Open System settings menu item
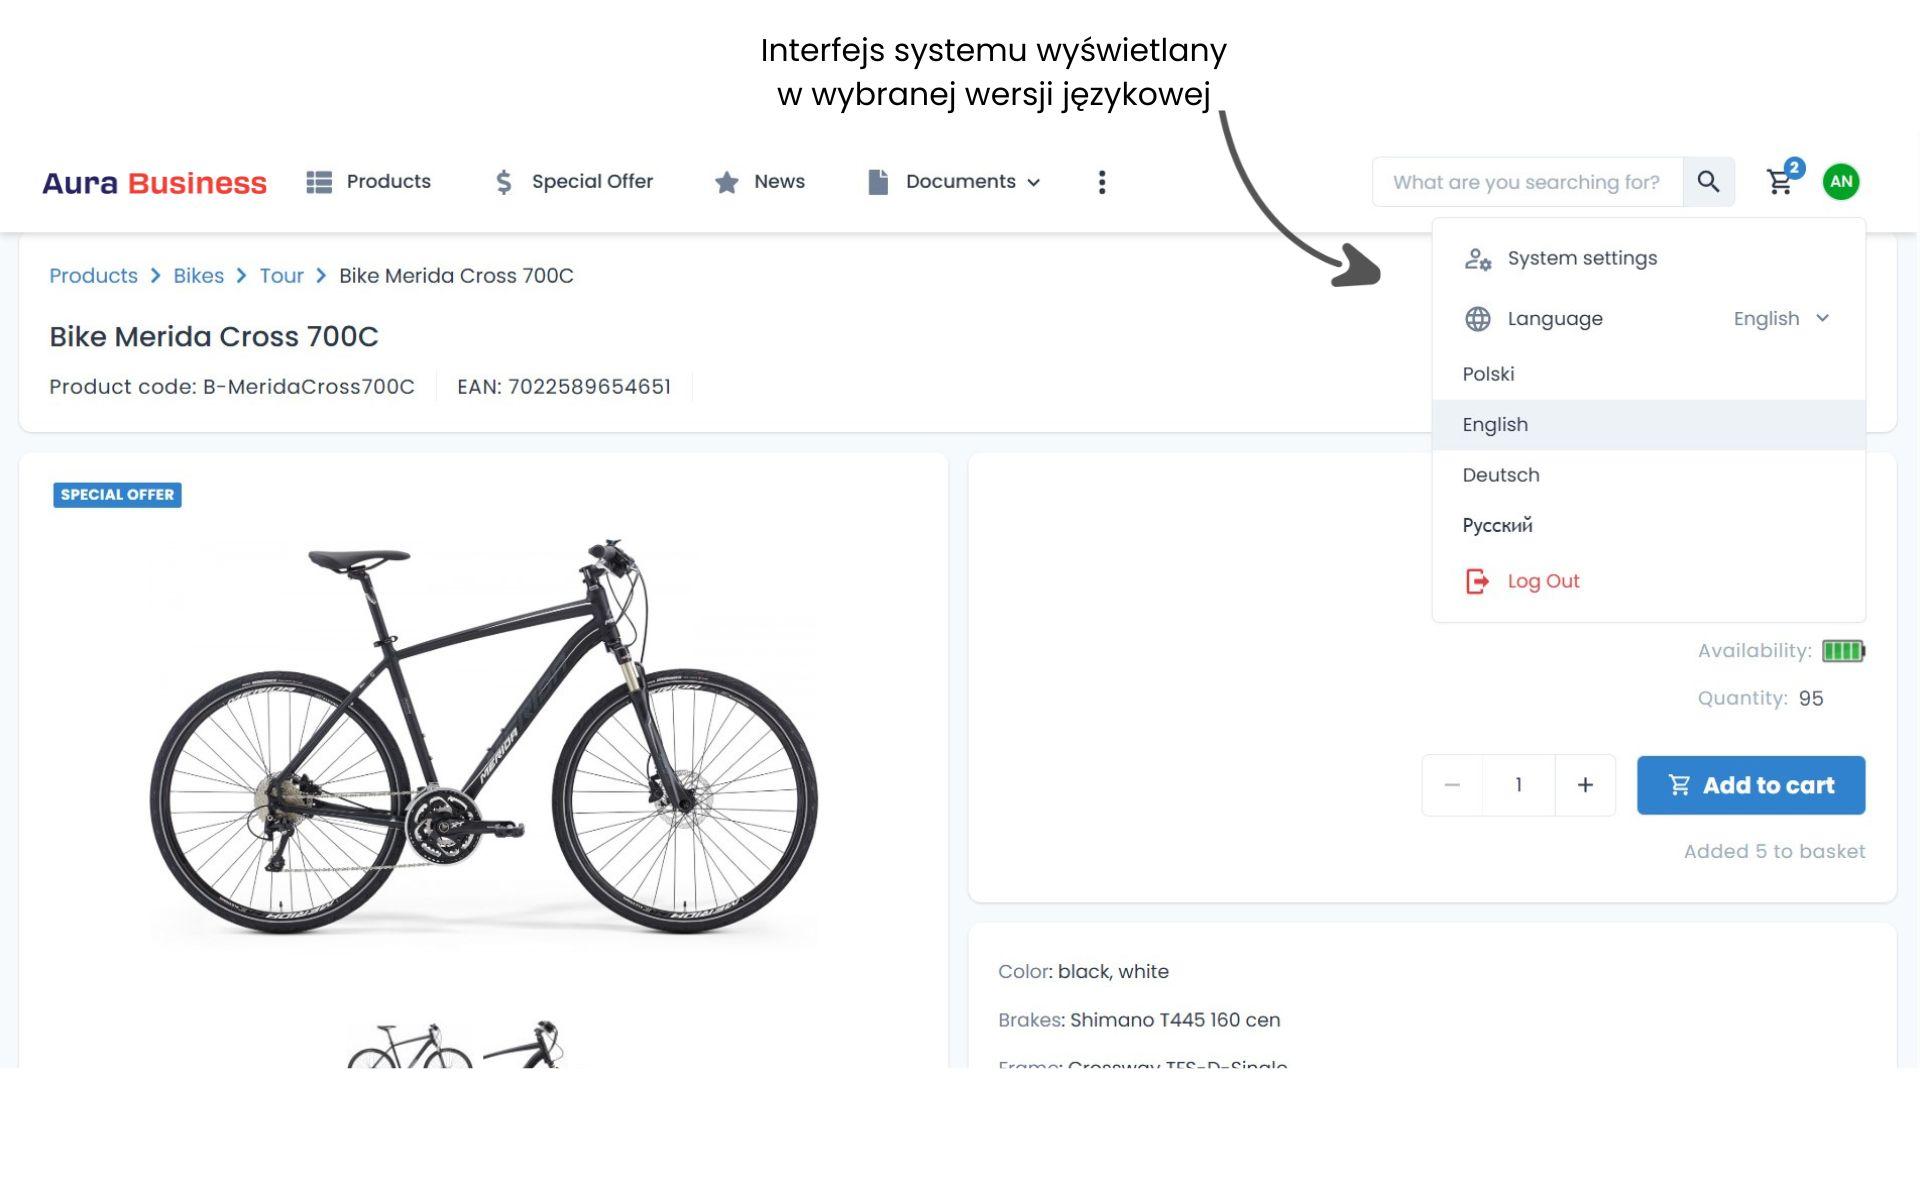The height and width of the screenshot is (1200, 1920). (x=1581, y=259)
